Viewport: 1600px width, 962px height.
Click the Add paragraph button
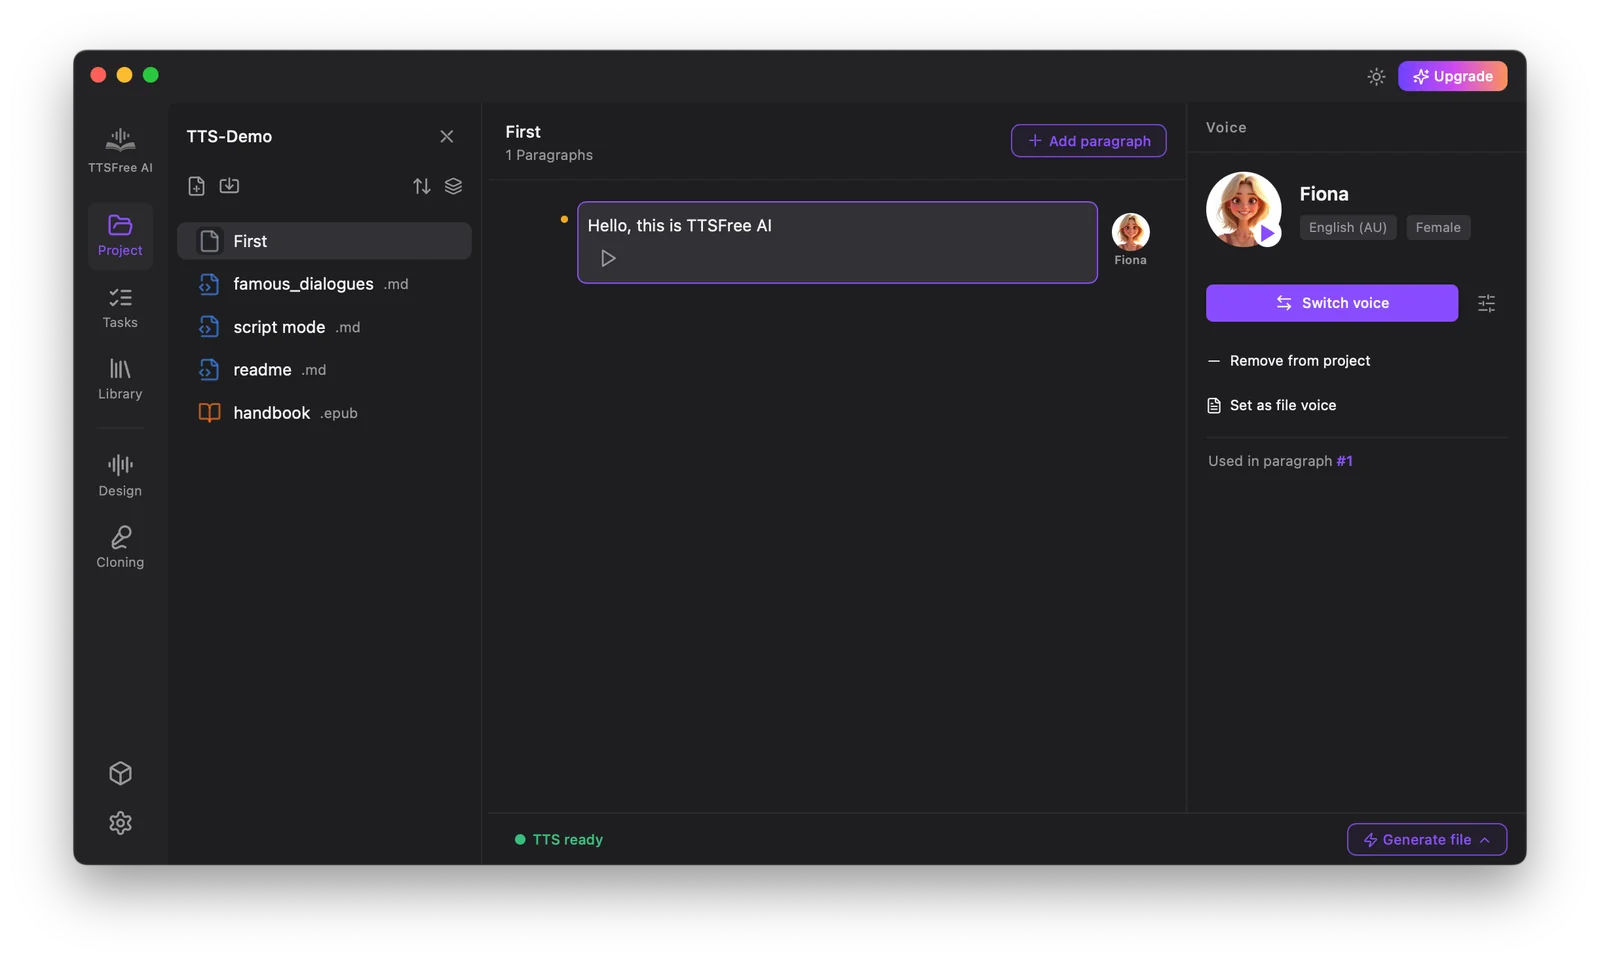pyautogui.click(x=1088, y=141)
